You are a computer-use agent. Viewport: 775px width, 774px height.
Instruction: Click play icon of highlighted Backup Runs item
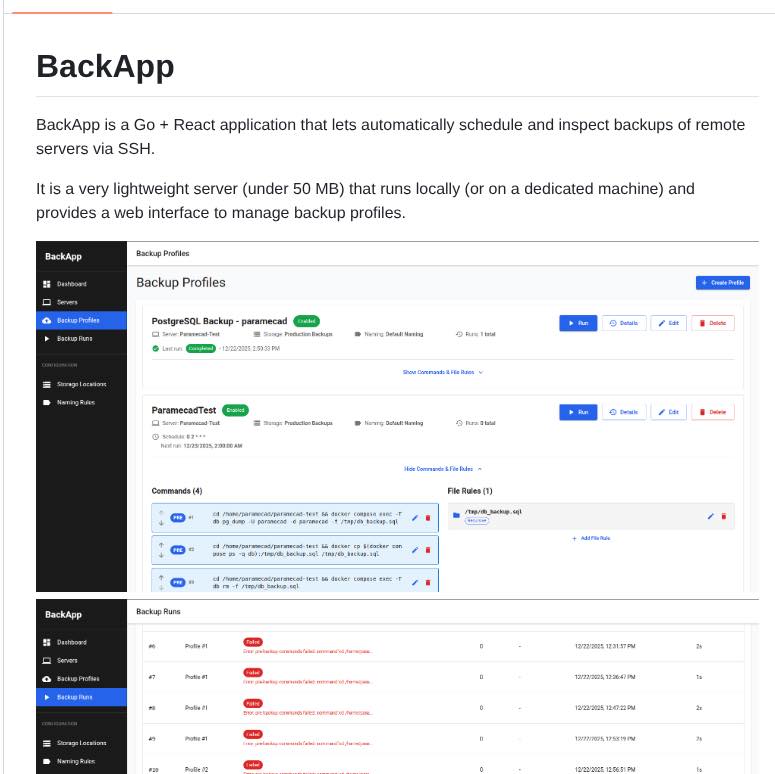point(47,697)
